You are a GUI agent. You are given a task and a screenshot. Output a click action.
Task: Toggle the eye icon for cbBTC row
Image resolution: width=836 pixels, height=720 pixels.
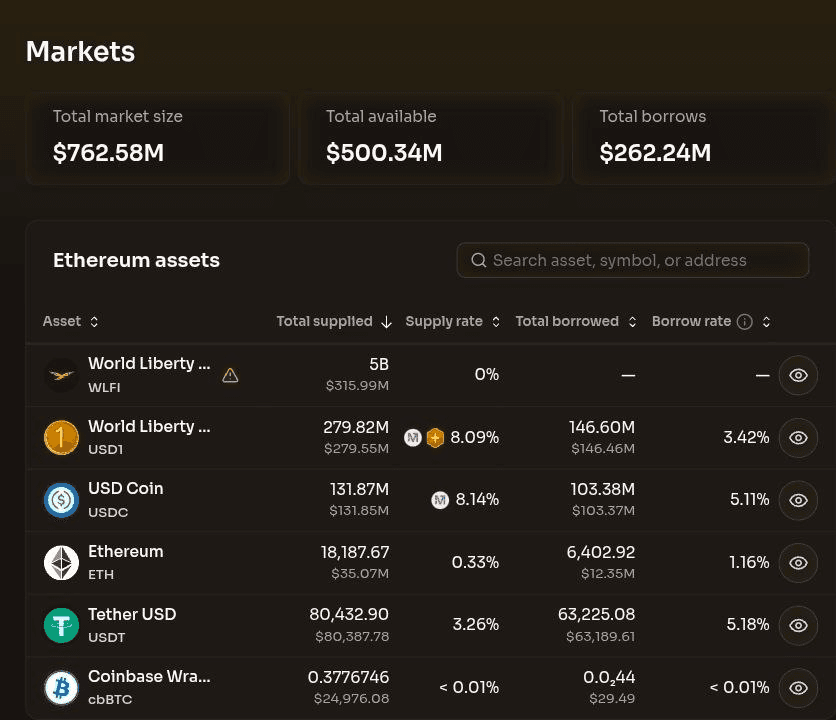pos(798,687)
